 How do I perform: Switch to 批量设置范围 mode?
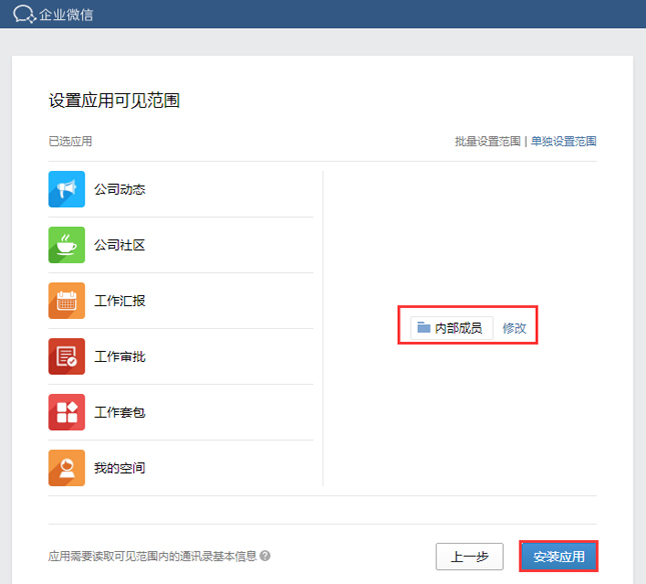[487, 141]
